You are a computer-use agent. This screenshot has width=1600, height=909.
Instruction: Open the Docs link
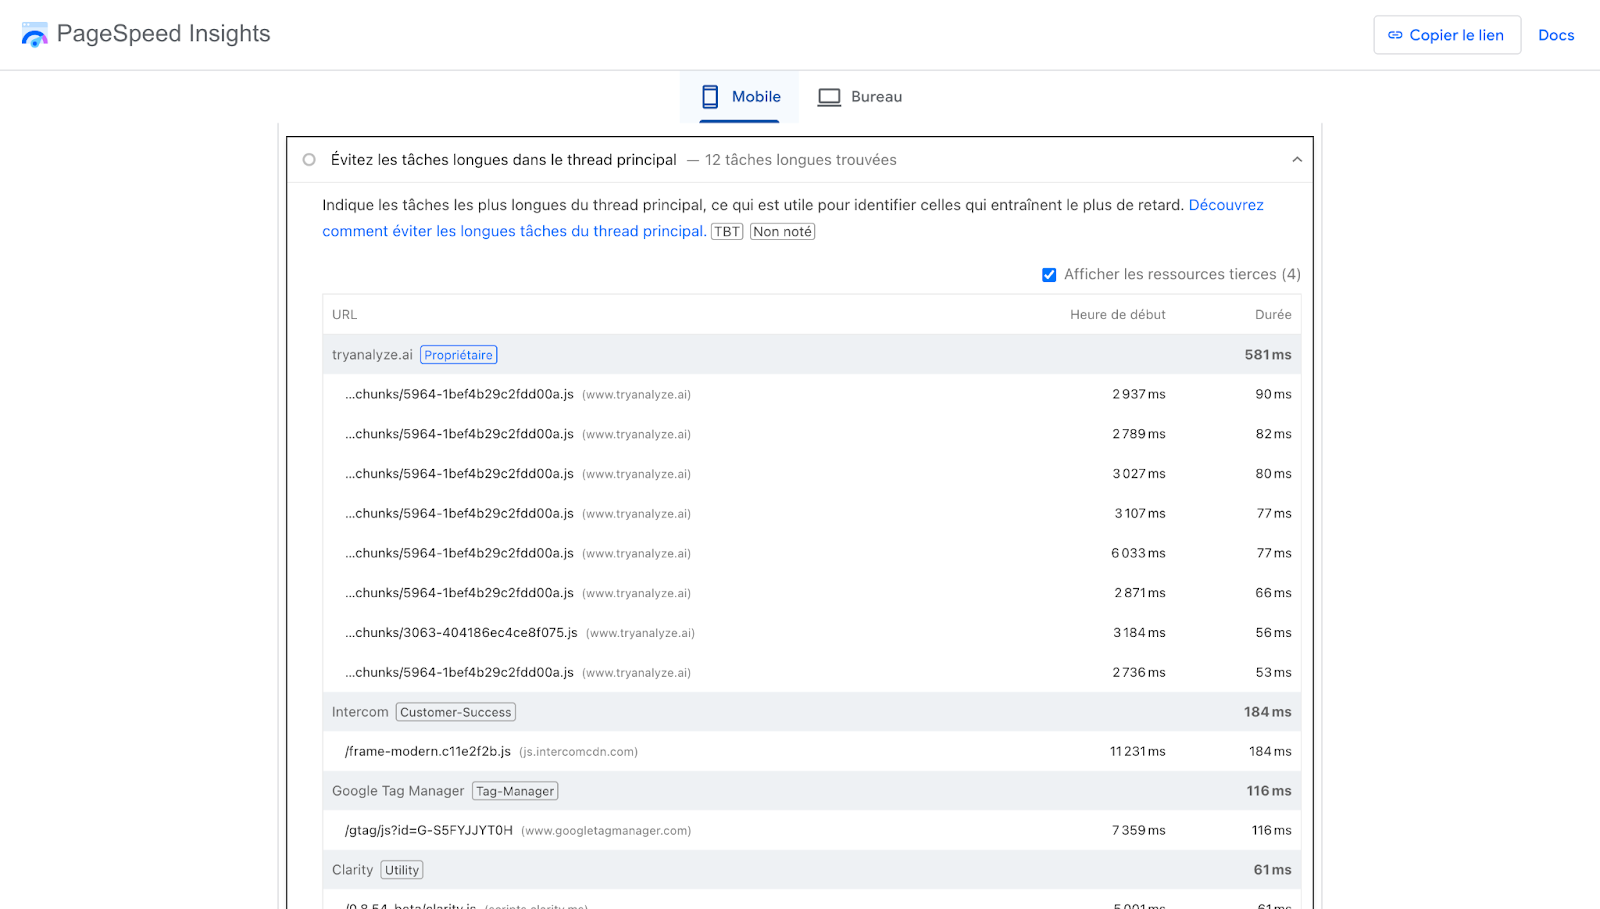coord(1556,34)
